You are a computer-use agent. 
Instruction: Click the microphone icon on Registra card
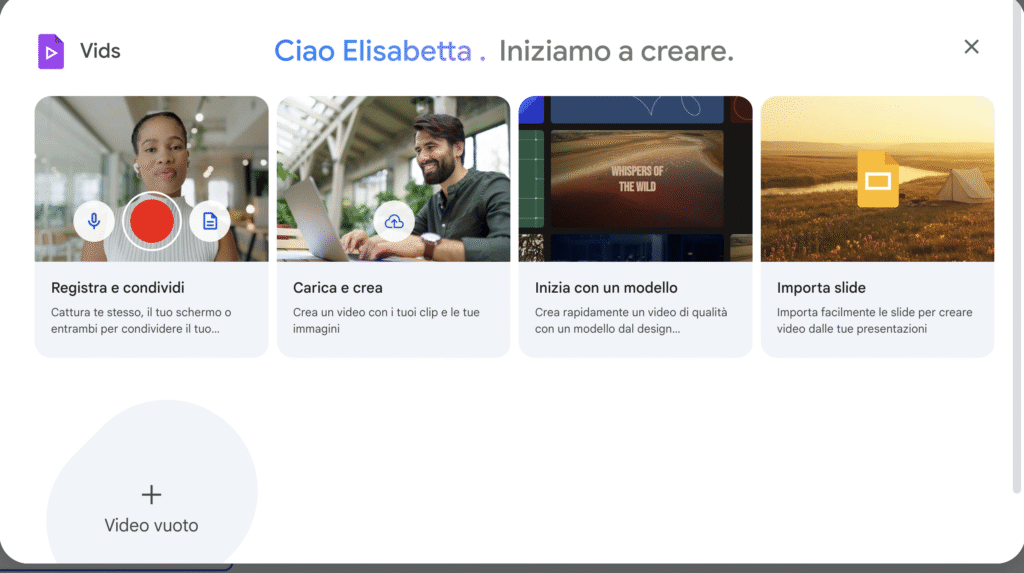pyautogui.click(x=94, y=221)
